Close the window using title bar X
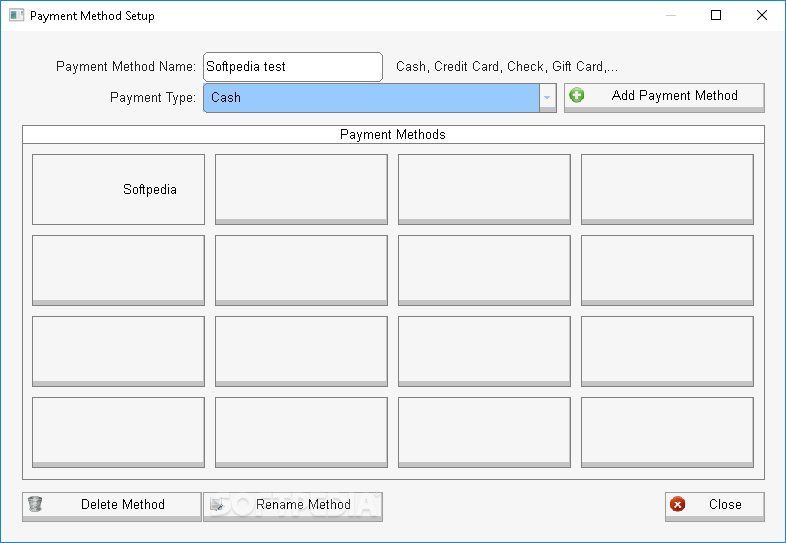This screenshot has height=543, width=786. [x=761, y=15]
